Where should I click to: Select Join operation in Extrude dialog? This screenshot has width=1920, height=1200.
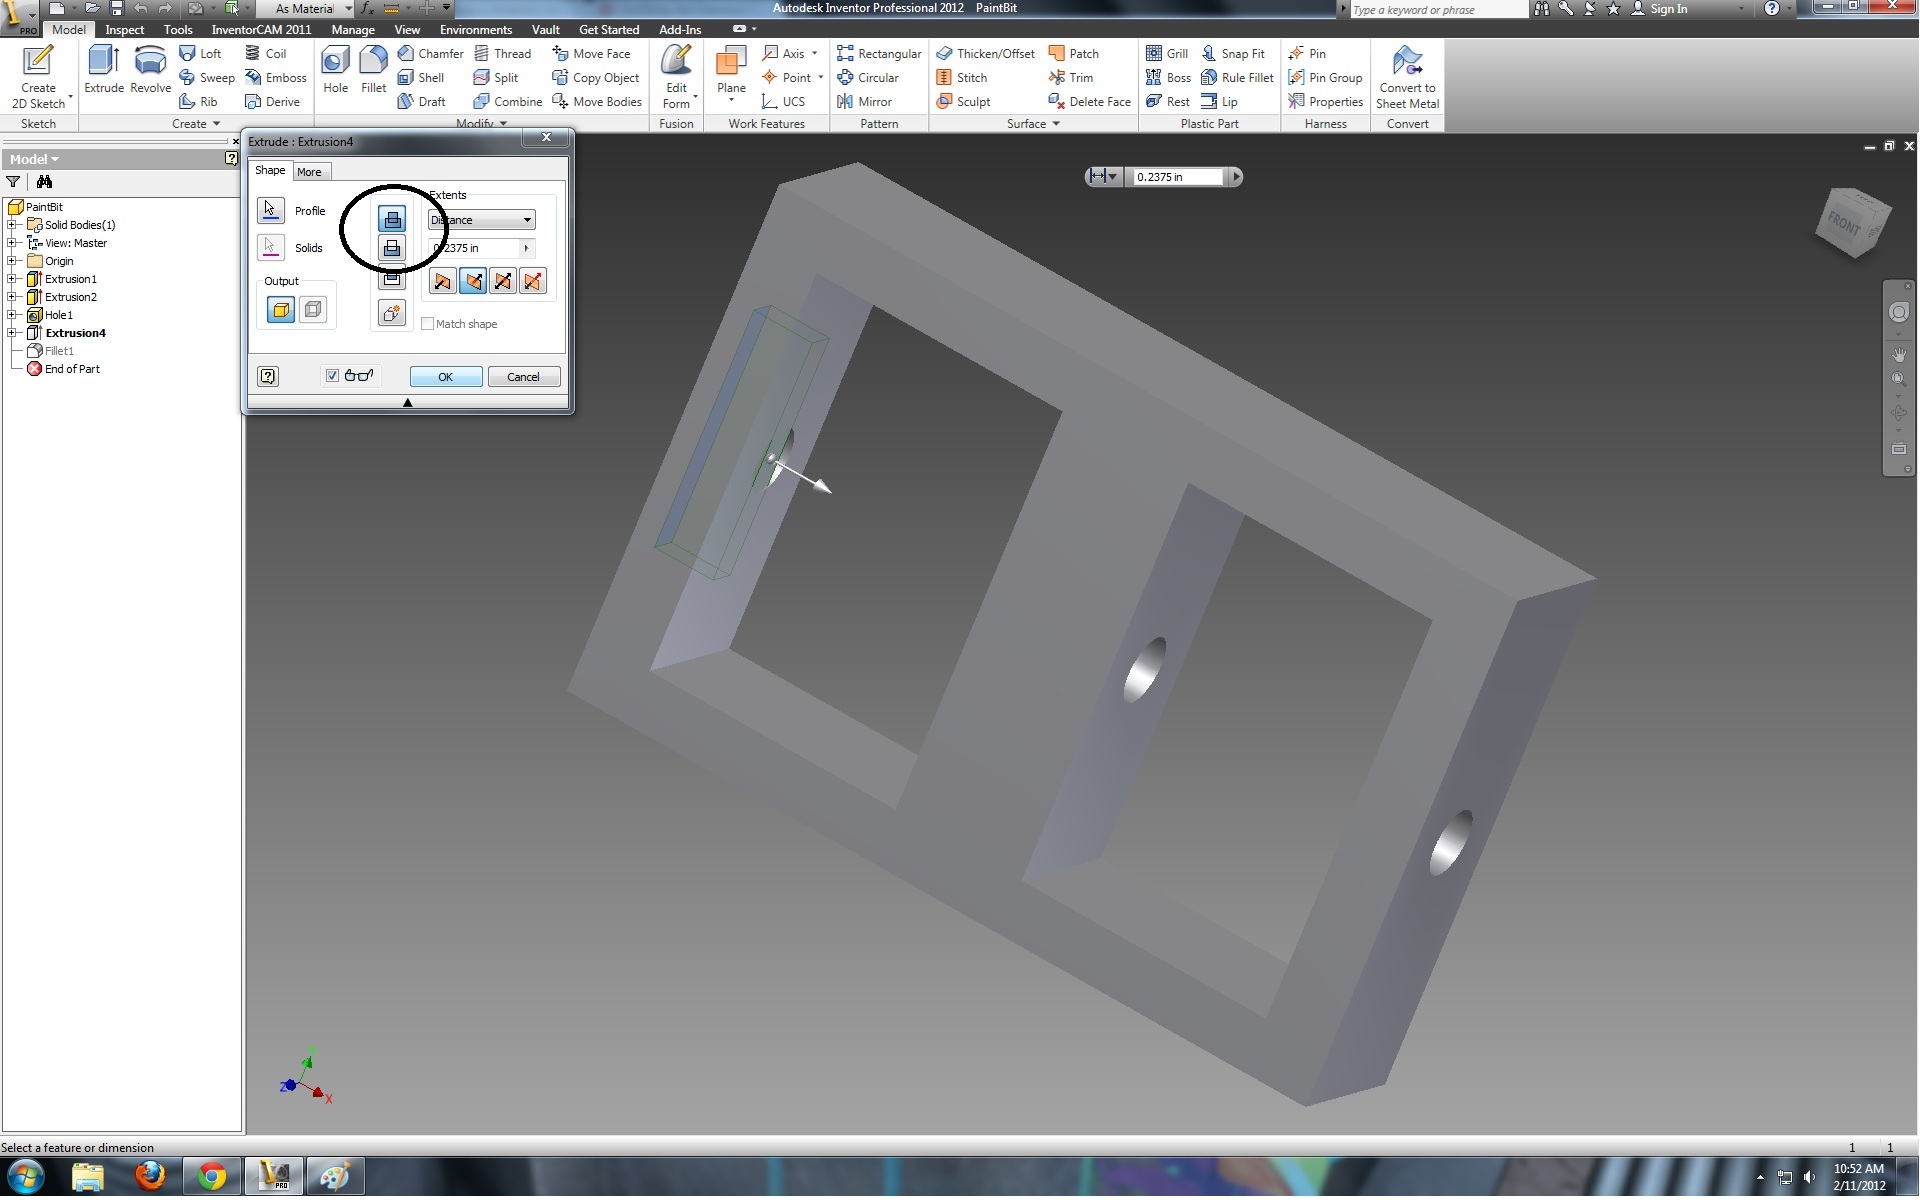[392, 219]
